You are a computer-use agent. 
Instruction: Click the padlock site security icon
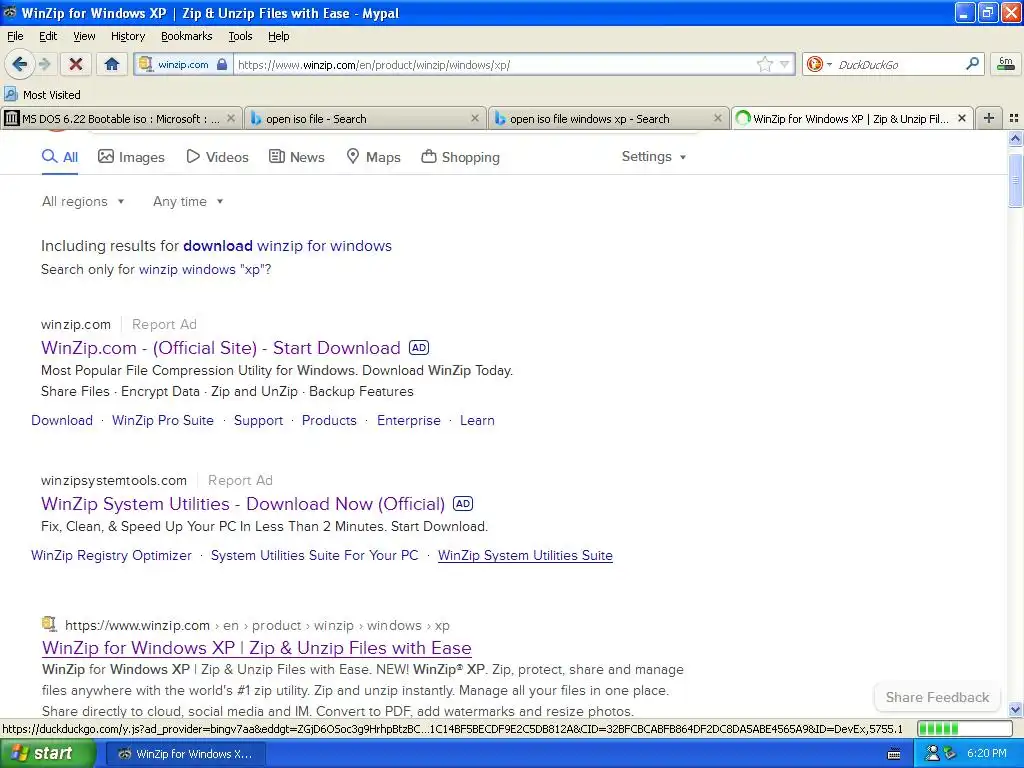click(x=222, y=65)
